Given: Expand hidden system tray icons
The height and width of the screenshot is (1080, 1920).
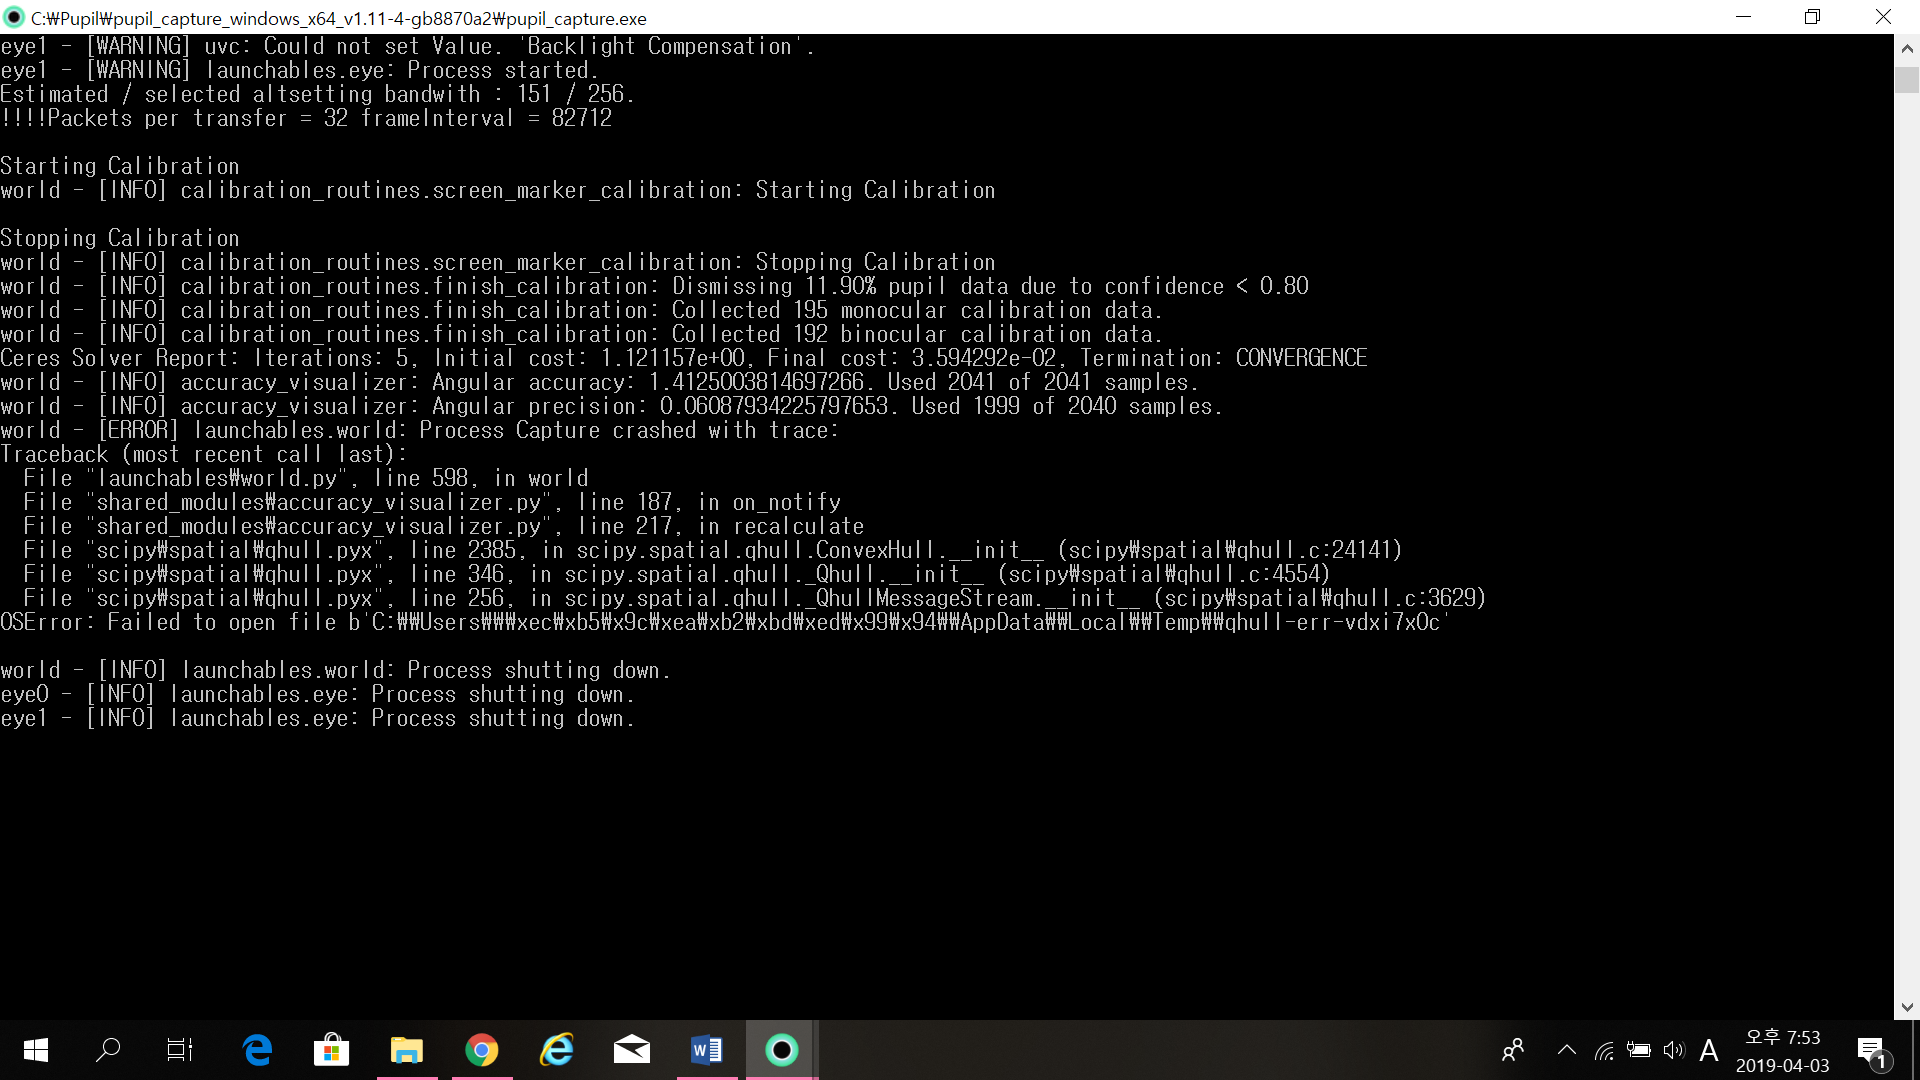Looking at the screenshot, I should pos(1567,1050).
